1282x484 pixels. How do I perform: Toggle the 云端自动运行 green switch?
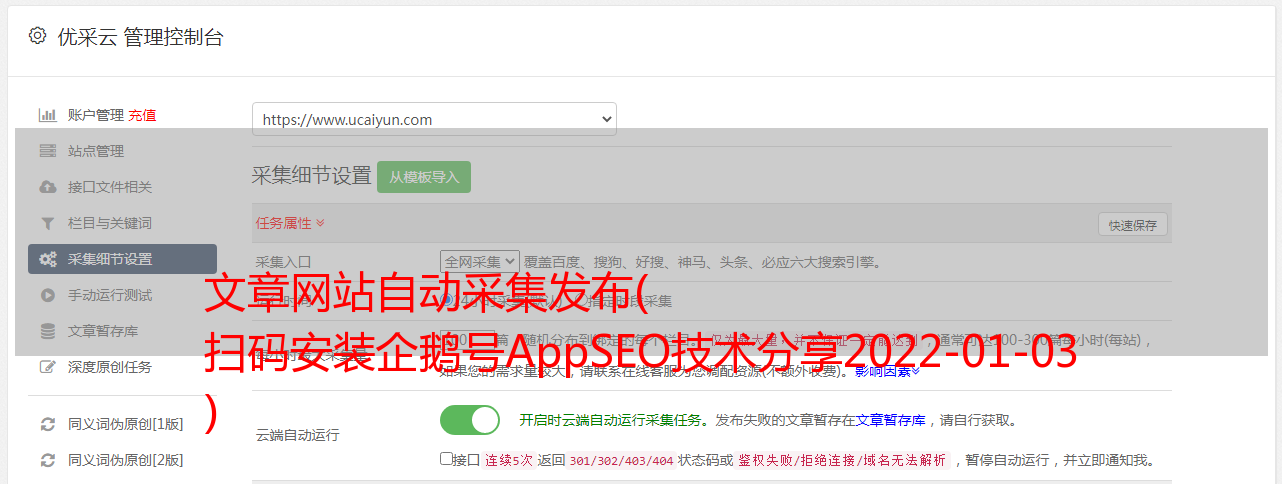(x=469, y=420)
